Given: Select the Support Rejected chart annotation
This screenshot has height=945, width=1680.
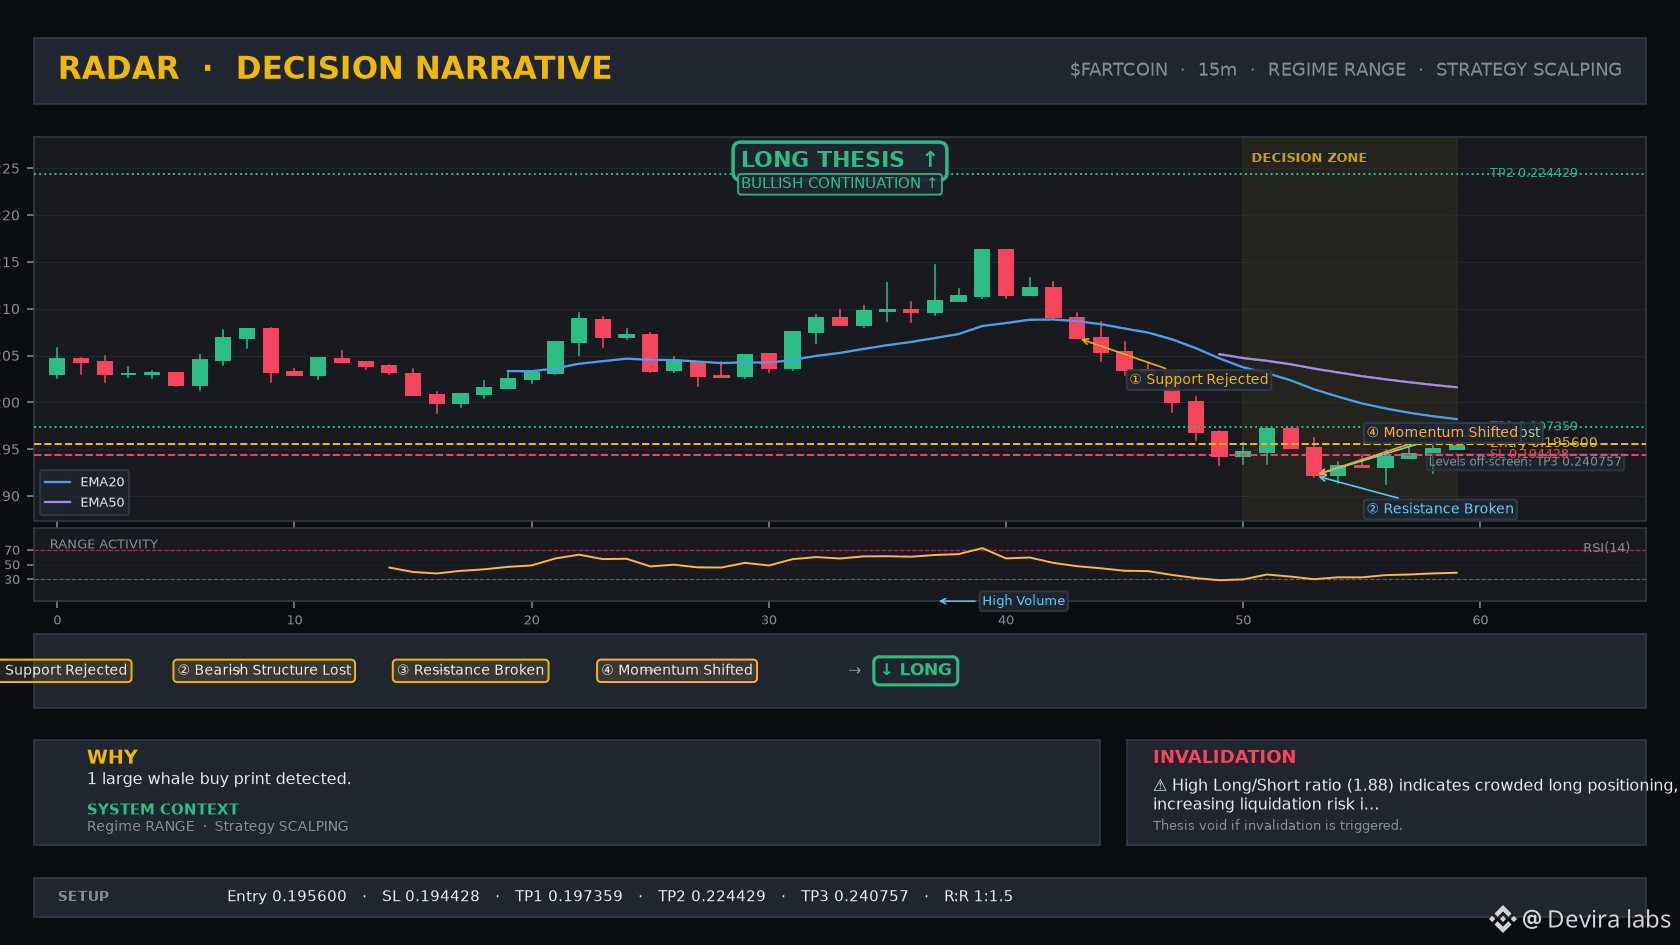Looking at the screenshot, I should (x=1198, y=379).
